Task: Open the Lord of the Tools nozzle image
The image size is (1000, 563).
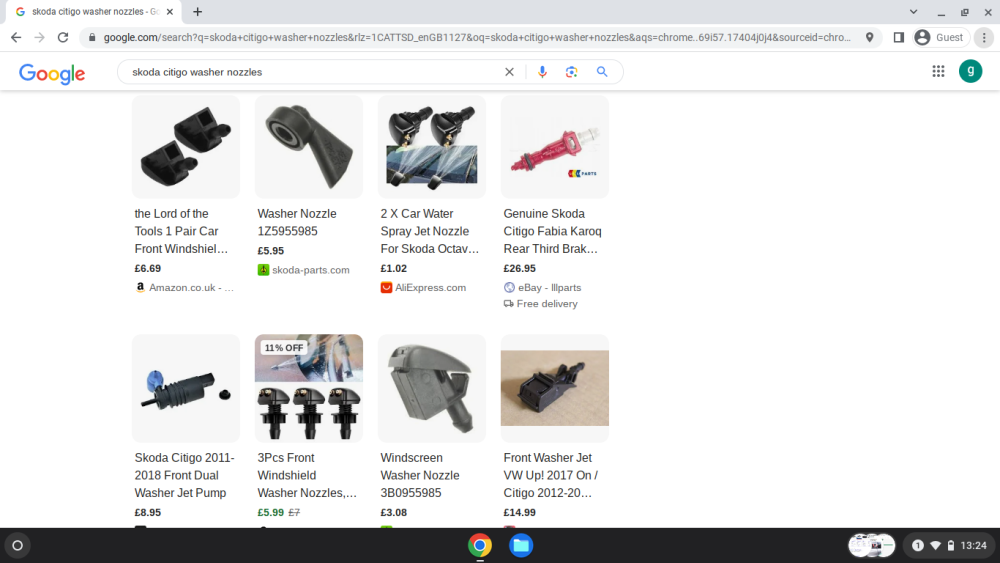Action: tap(186, 147)
